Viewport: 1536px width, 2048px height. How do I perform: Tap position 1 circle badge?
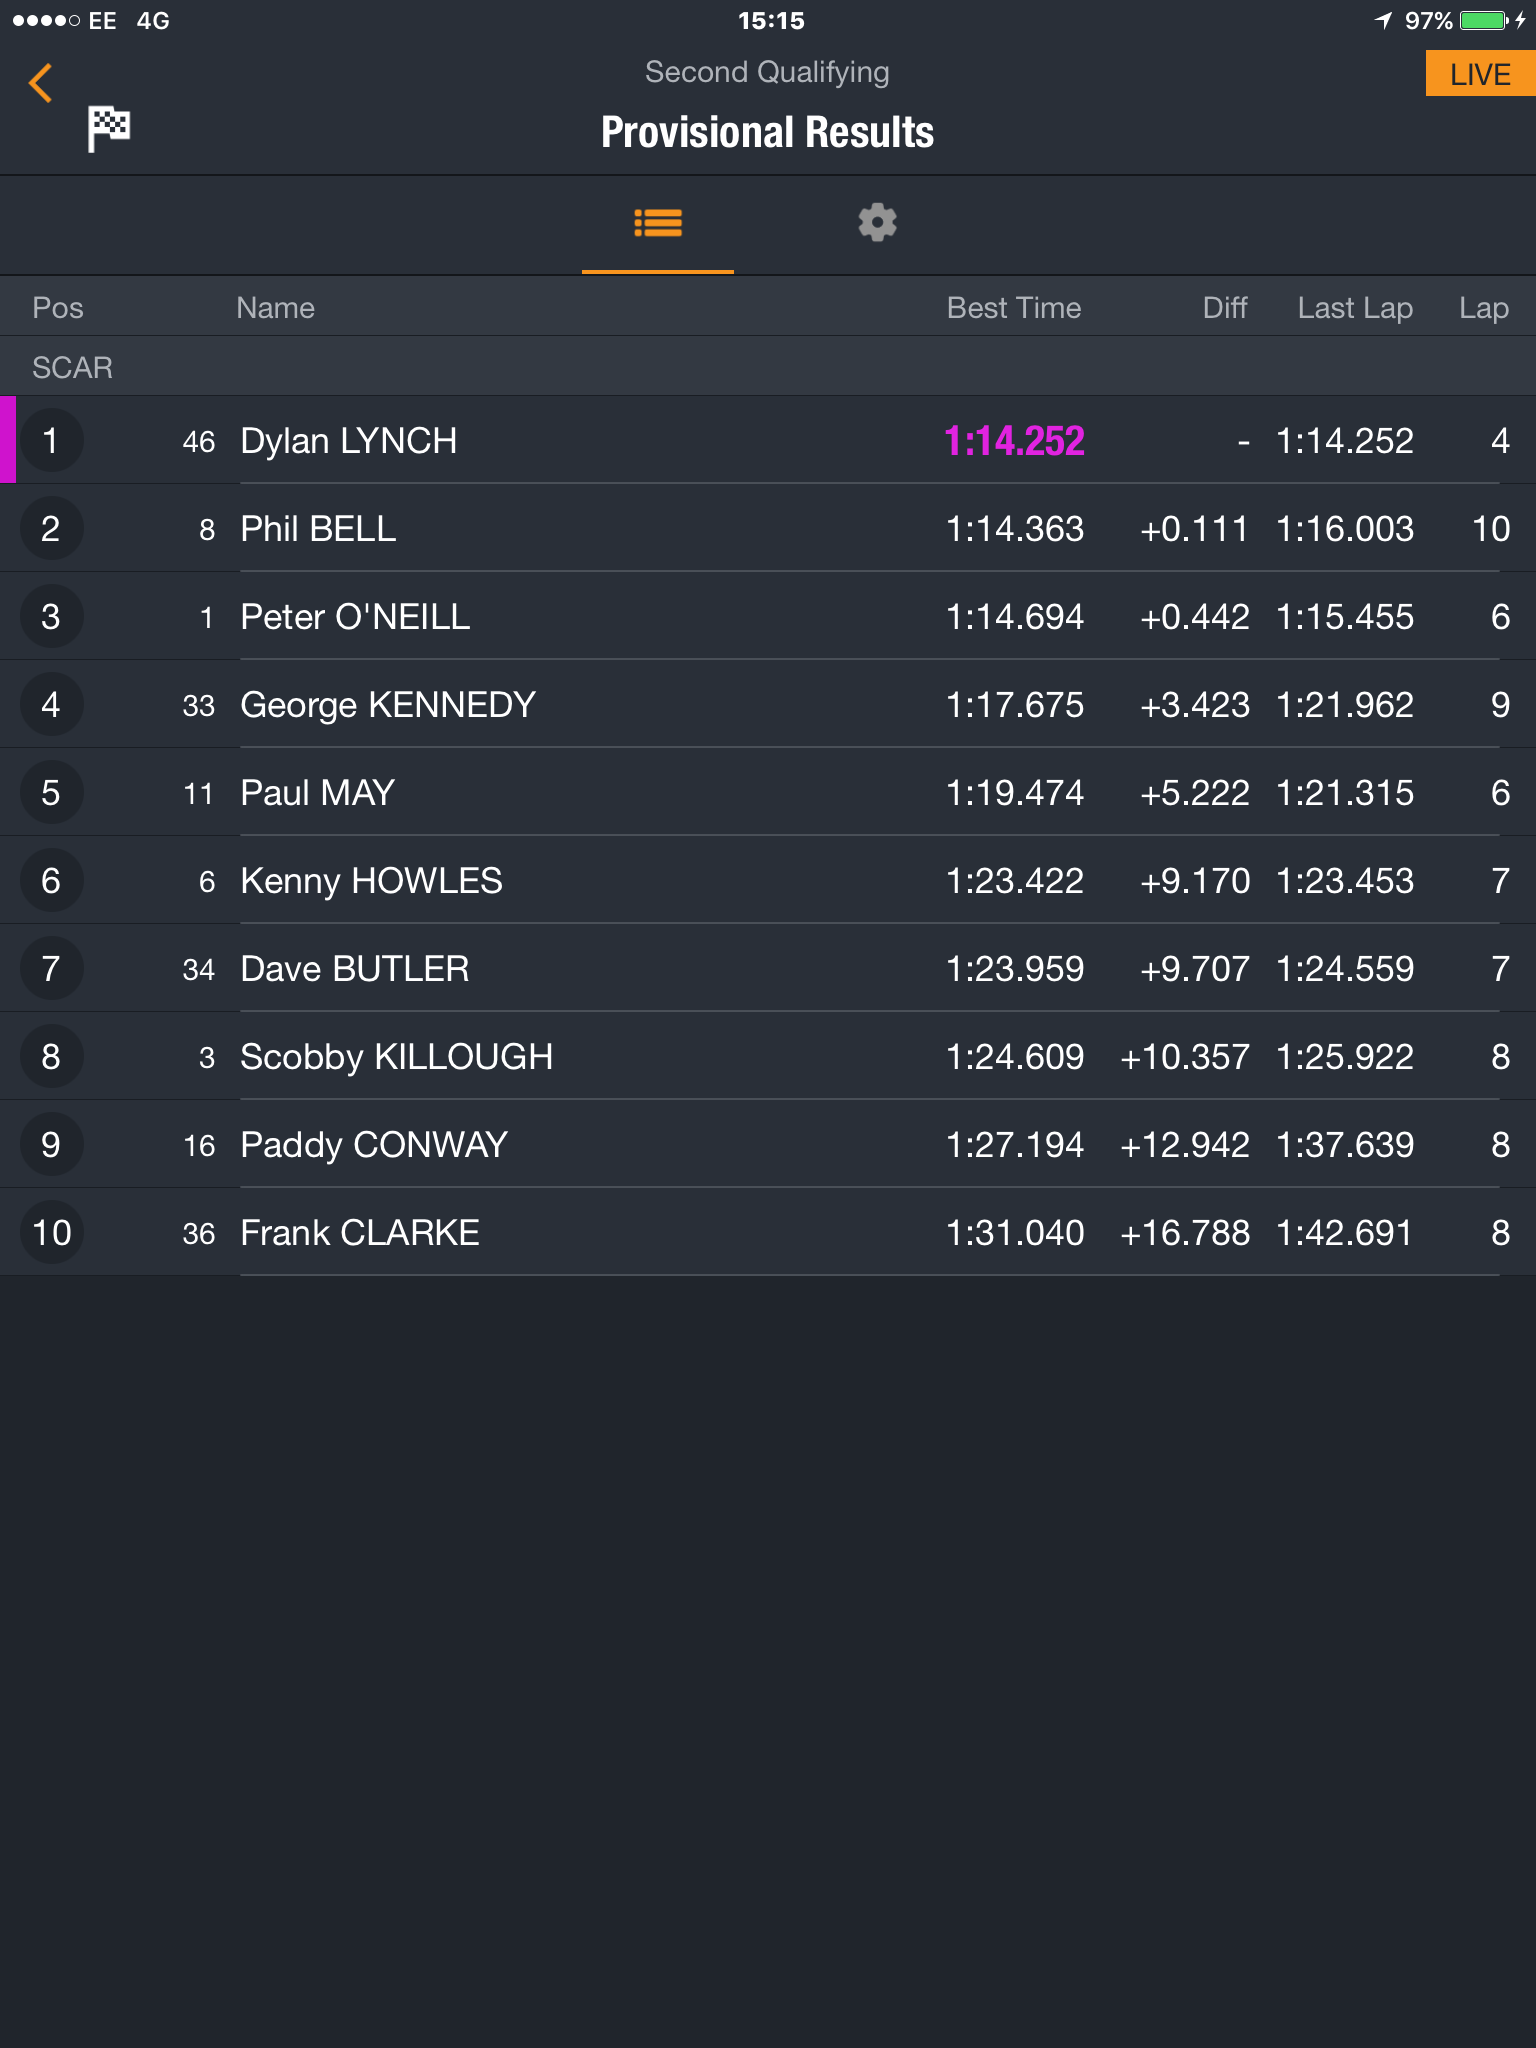51,440
